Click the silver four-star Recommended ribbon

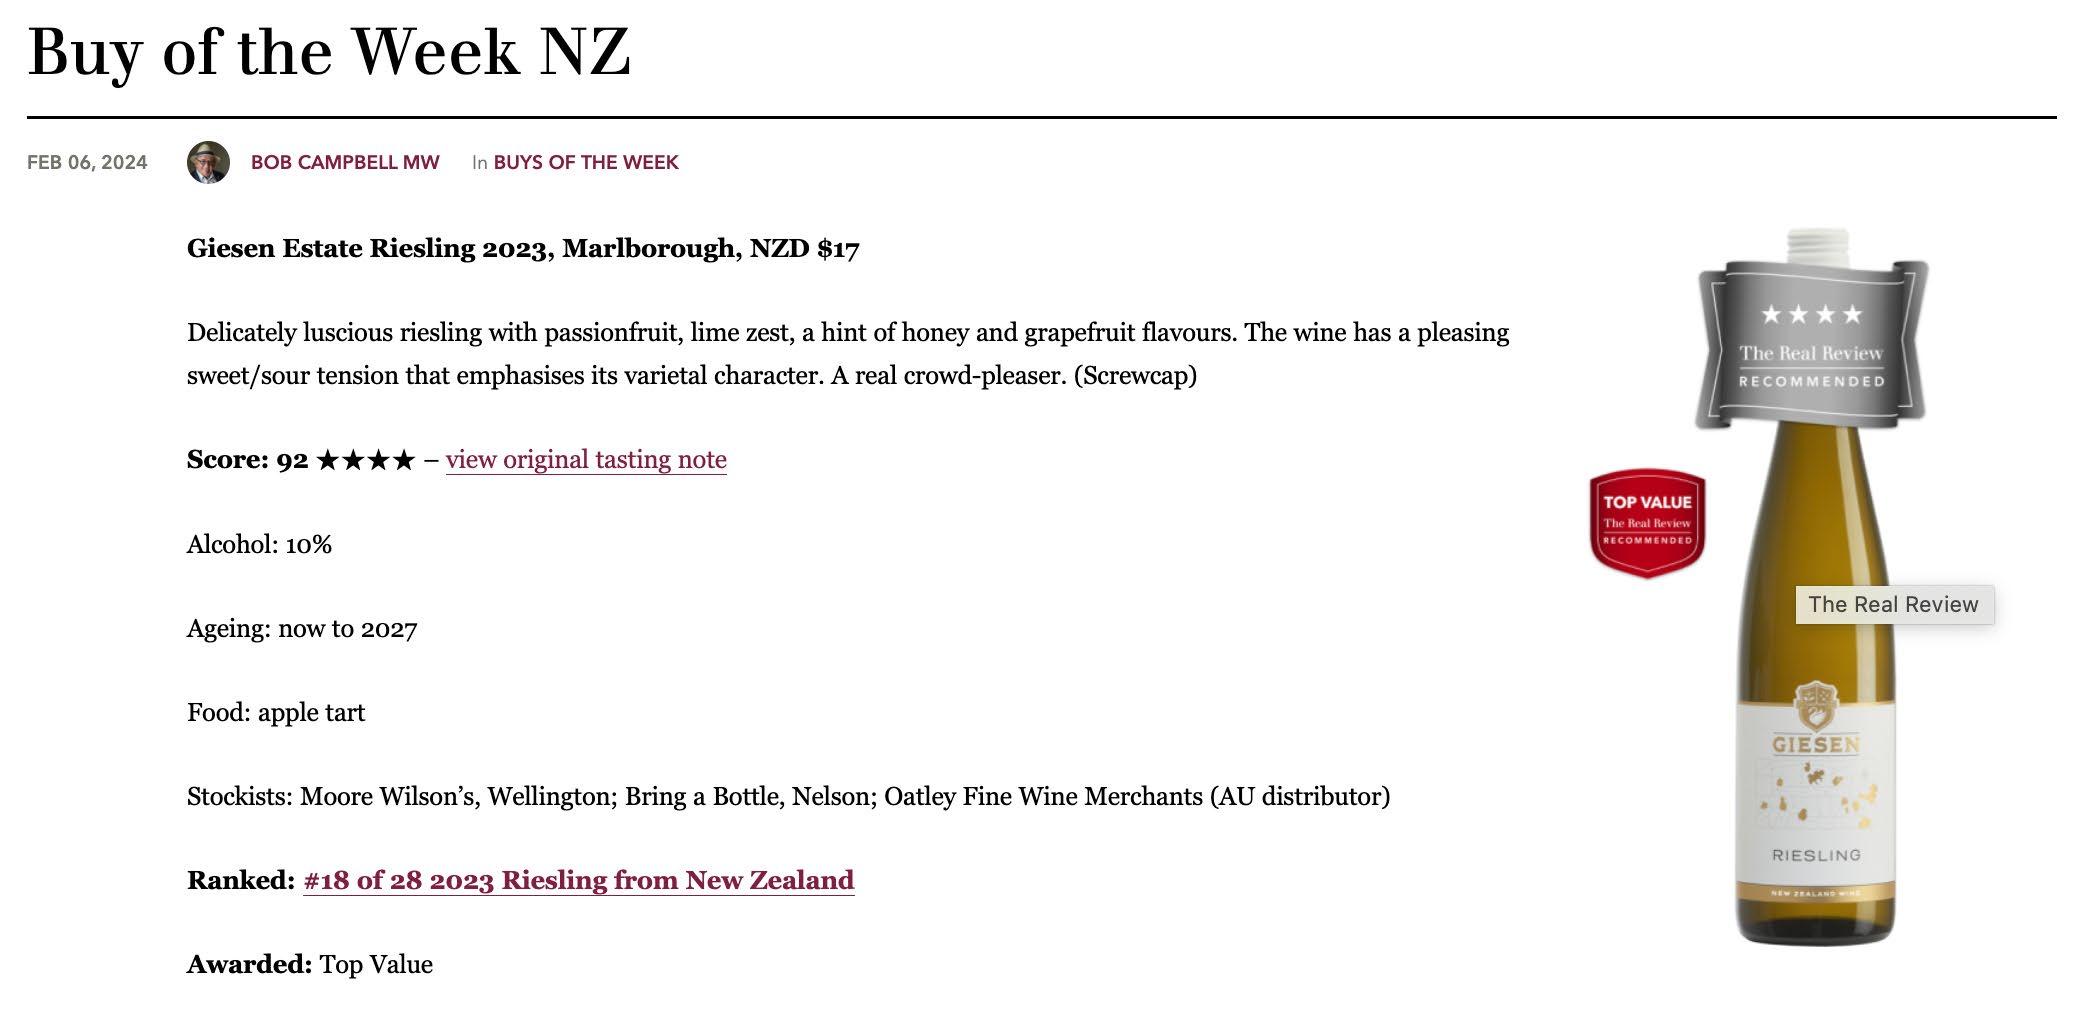1811,344
